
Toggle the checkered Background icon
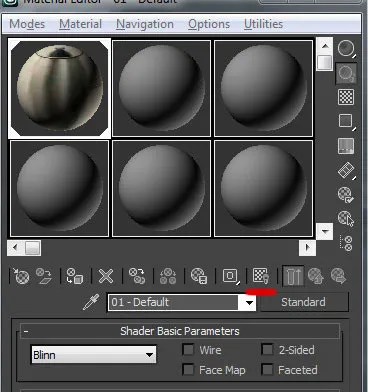[346, 97]
